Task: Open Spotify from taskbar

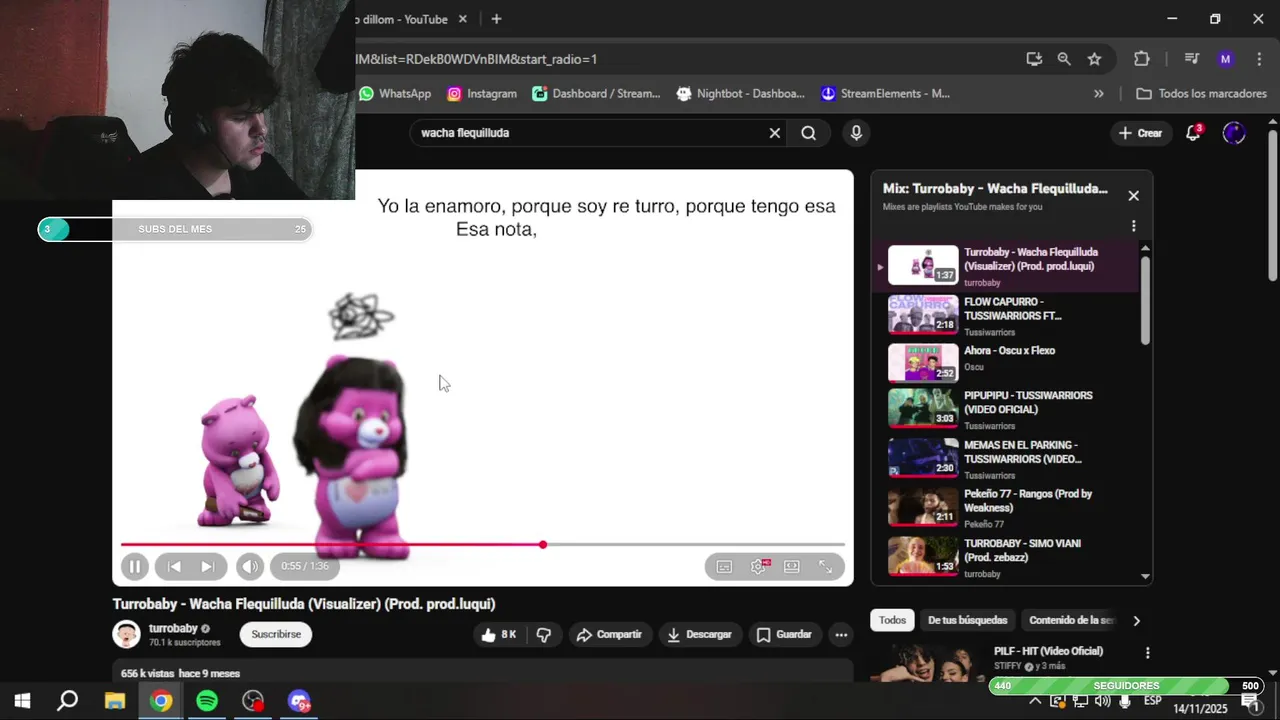Action: [207, 701]
